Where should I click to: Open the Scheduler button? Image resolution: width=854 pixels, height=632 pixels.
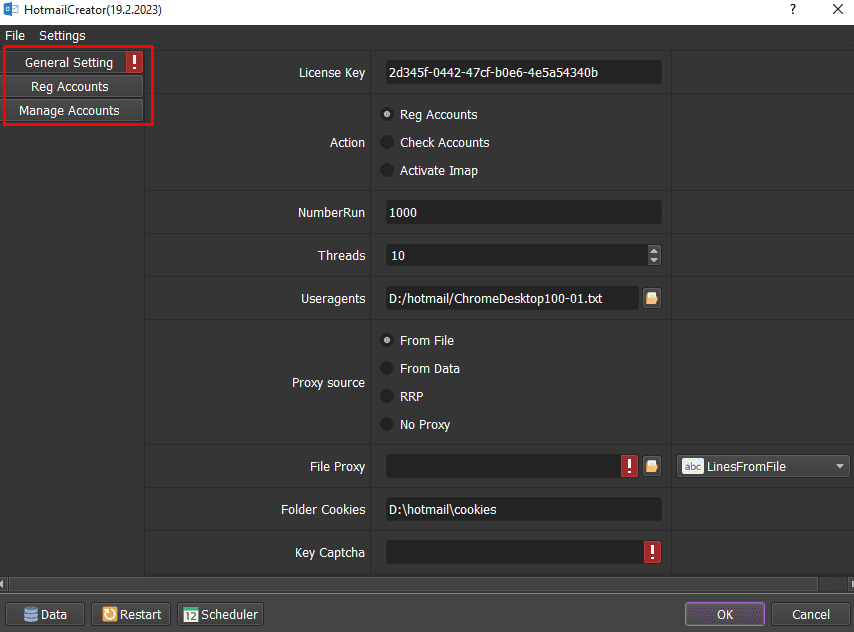[x=221, y=614]
